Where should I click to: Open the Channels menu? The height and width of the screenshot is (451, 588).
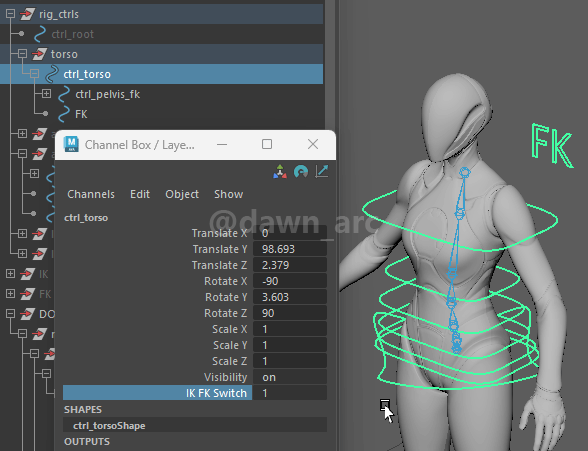click(x=91, y=194)
